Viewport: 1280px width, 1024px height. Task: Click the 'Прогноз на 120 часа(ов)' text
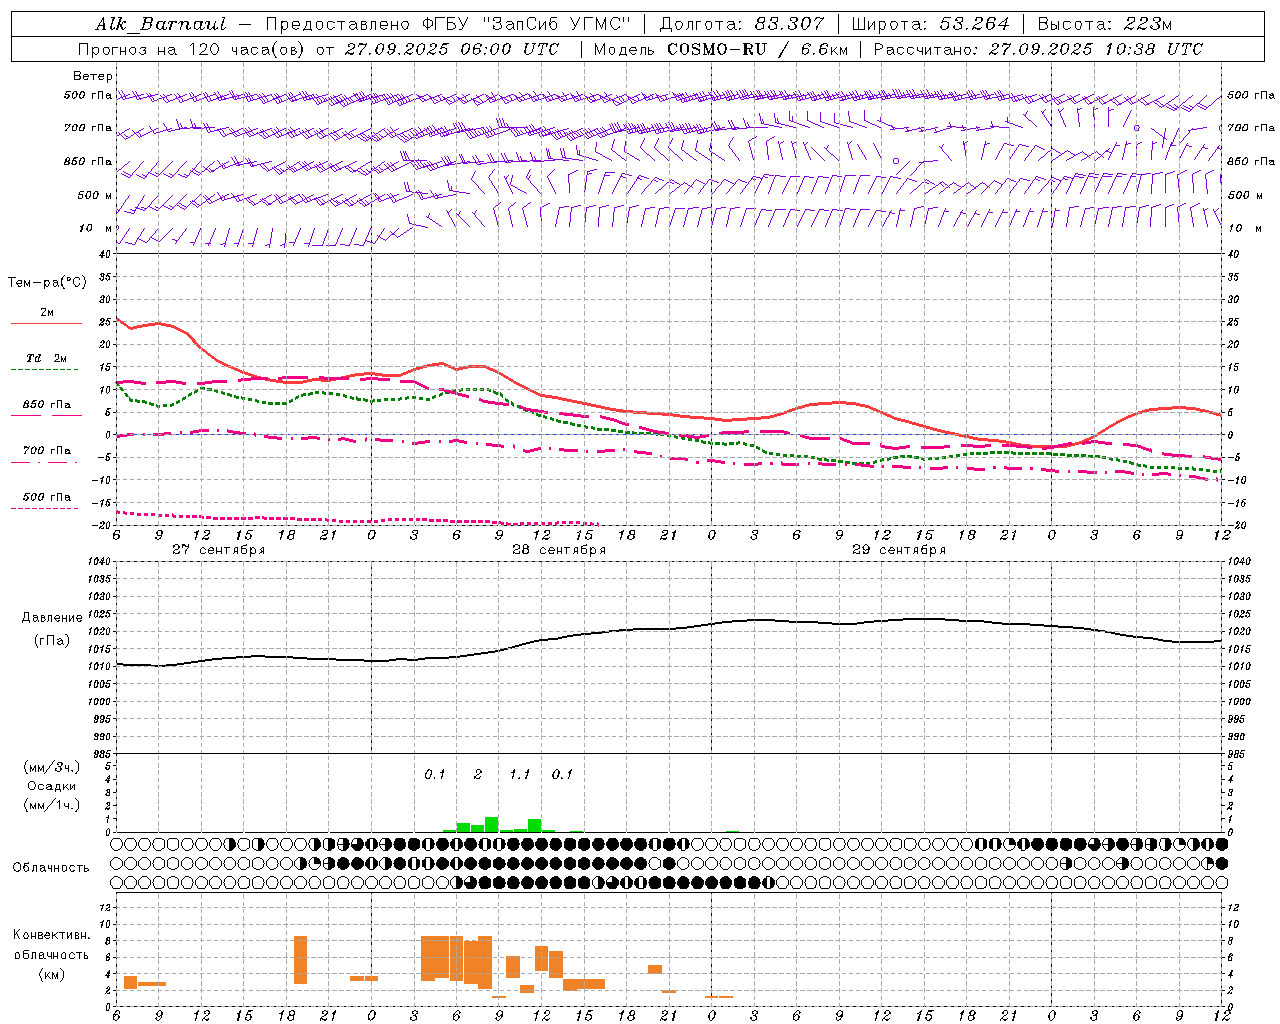point(192,49)
